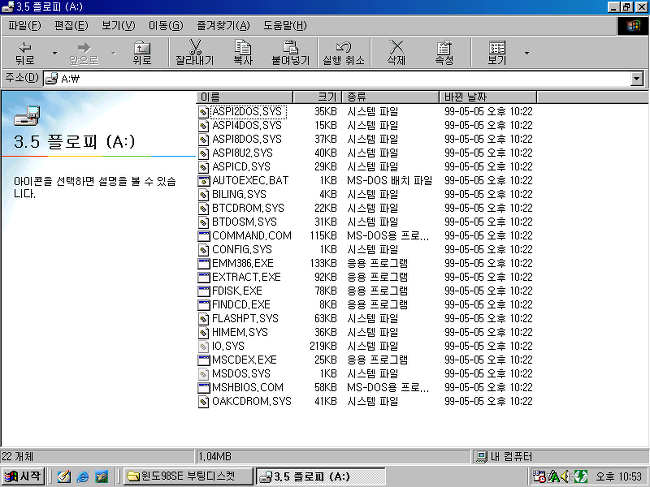Click the Delete (삭제) X icon
650x487 pixels.
pos(396,47)
